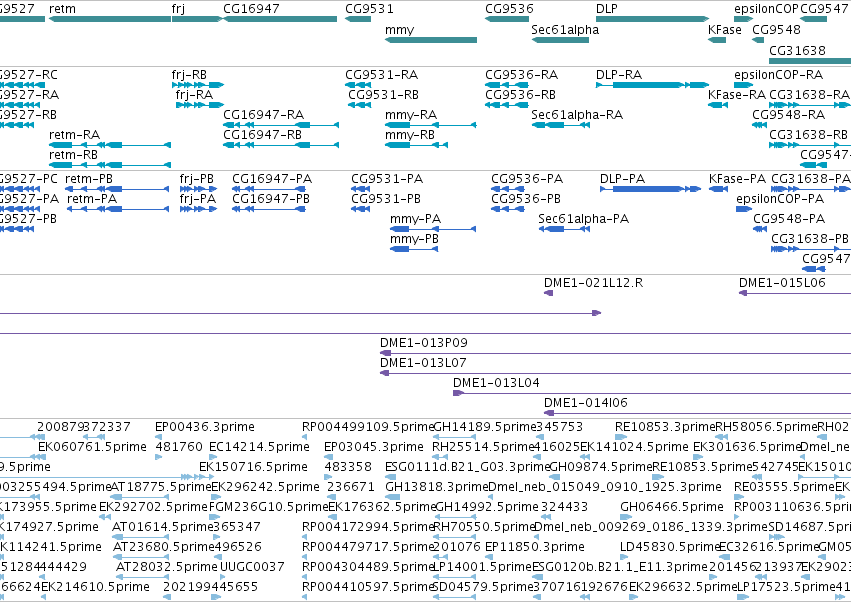Open transcript retm-RA
This screenshot has height=602, width=851.
(x=110, y=145)
